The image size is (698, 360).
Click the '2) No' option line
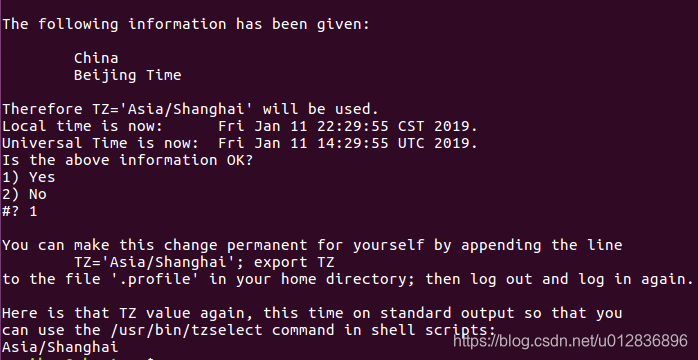tap(24, 194)
